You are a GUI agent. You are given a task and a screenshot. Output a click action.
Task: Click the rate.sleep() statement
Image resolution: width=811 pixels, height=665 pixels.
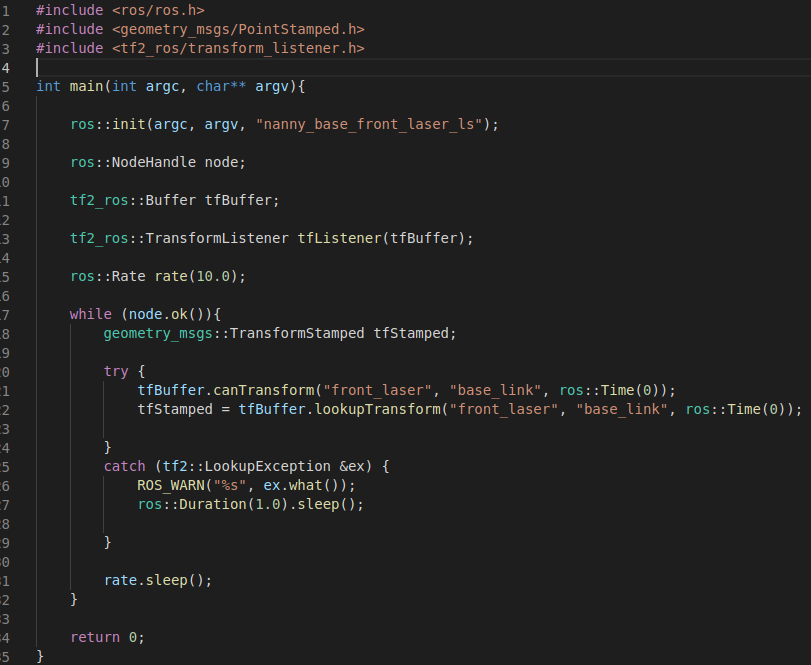[158, 580]
